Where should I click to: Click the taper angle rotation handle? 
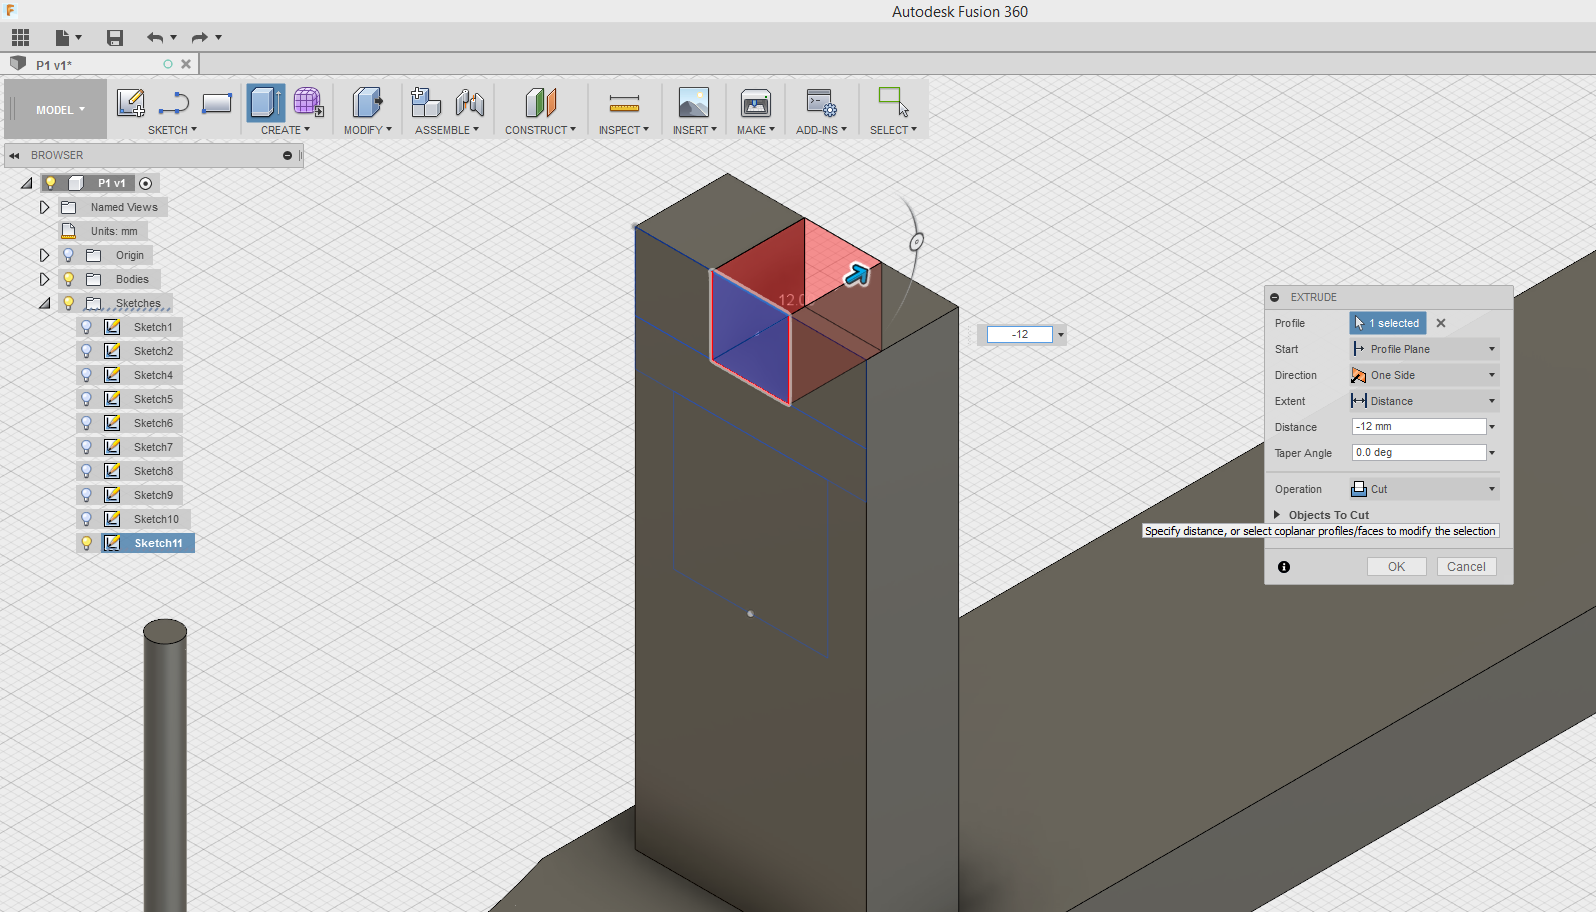click(x=916, y=241)
